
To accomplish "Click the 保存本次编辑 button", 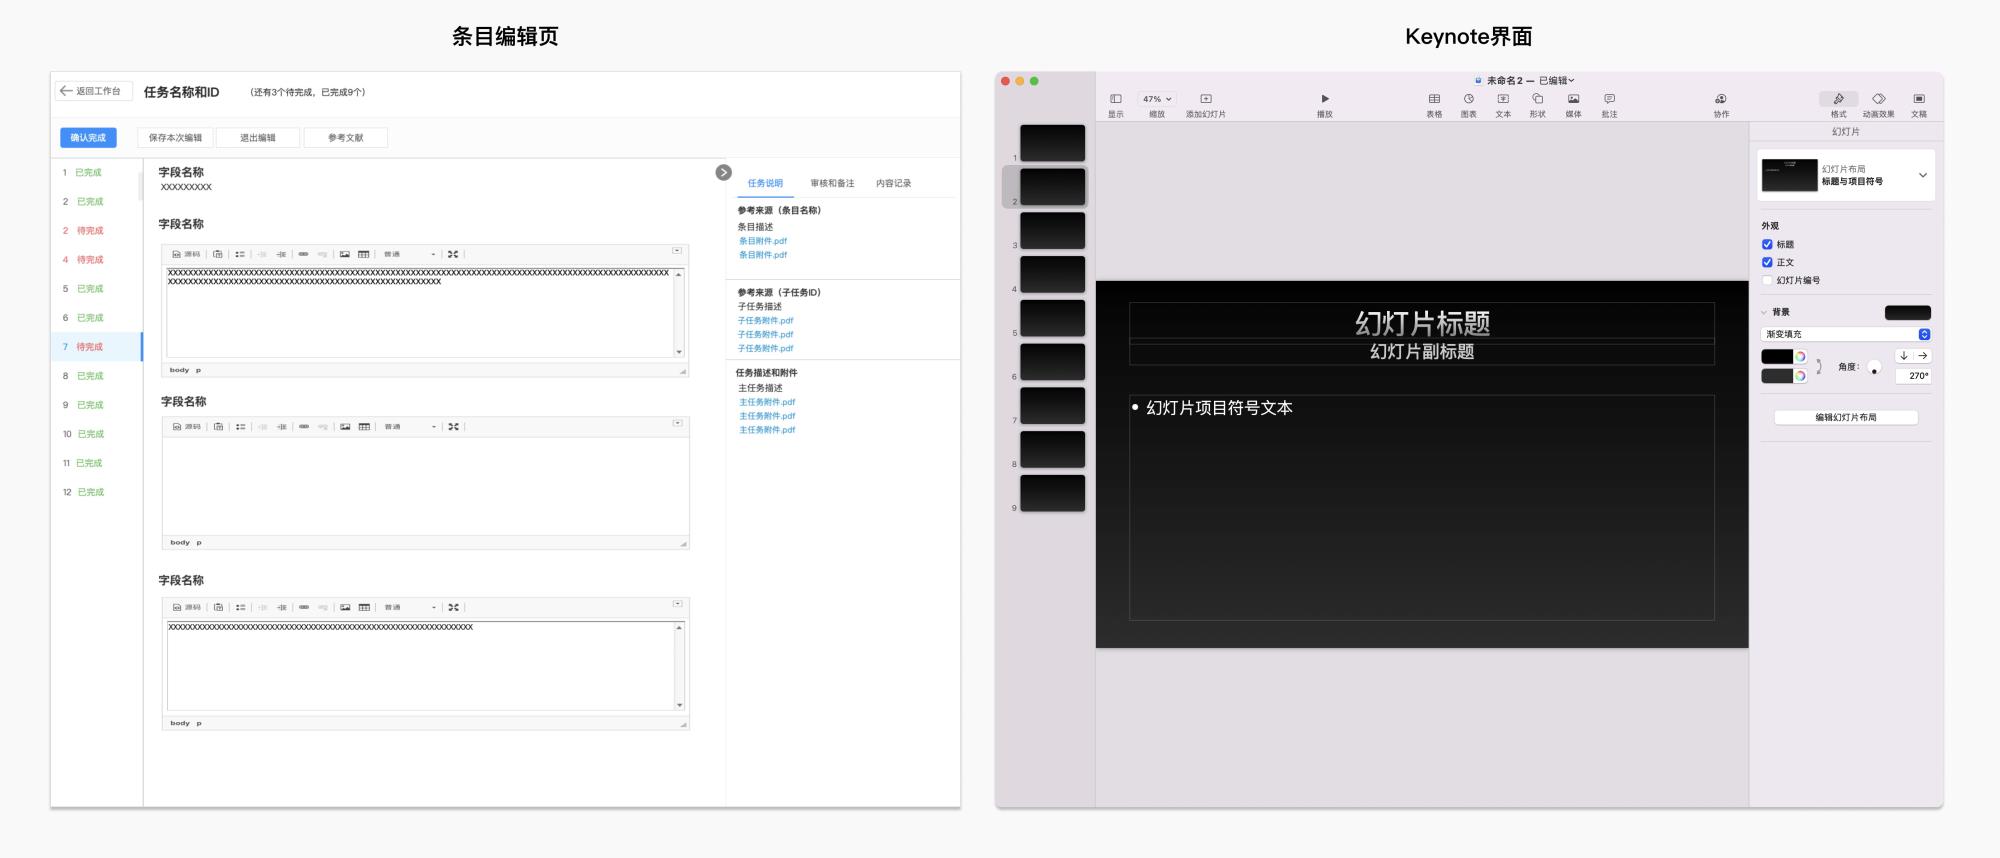I will (175, 138).
